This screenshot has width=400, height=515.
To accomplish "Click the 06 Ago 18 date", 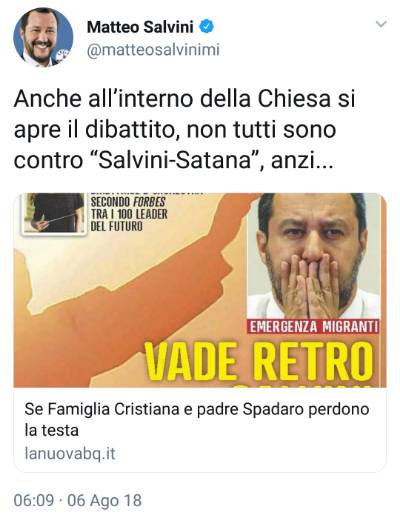I will pos(104,501).
